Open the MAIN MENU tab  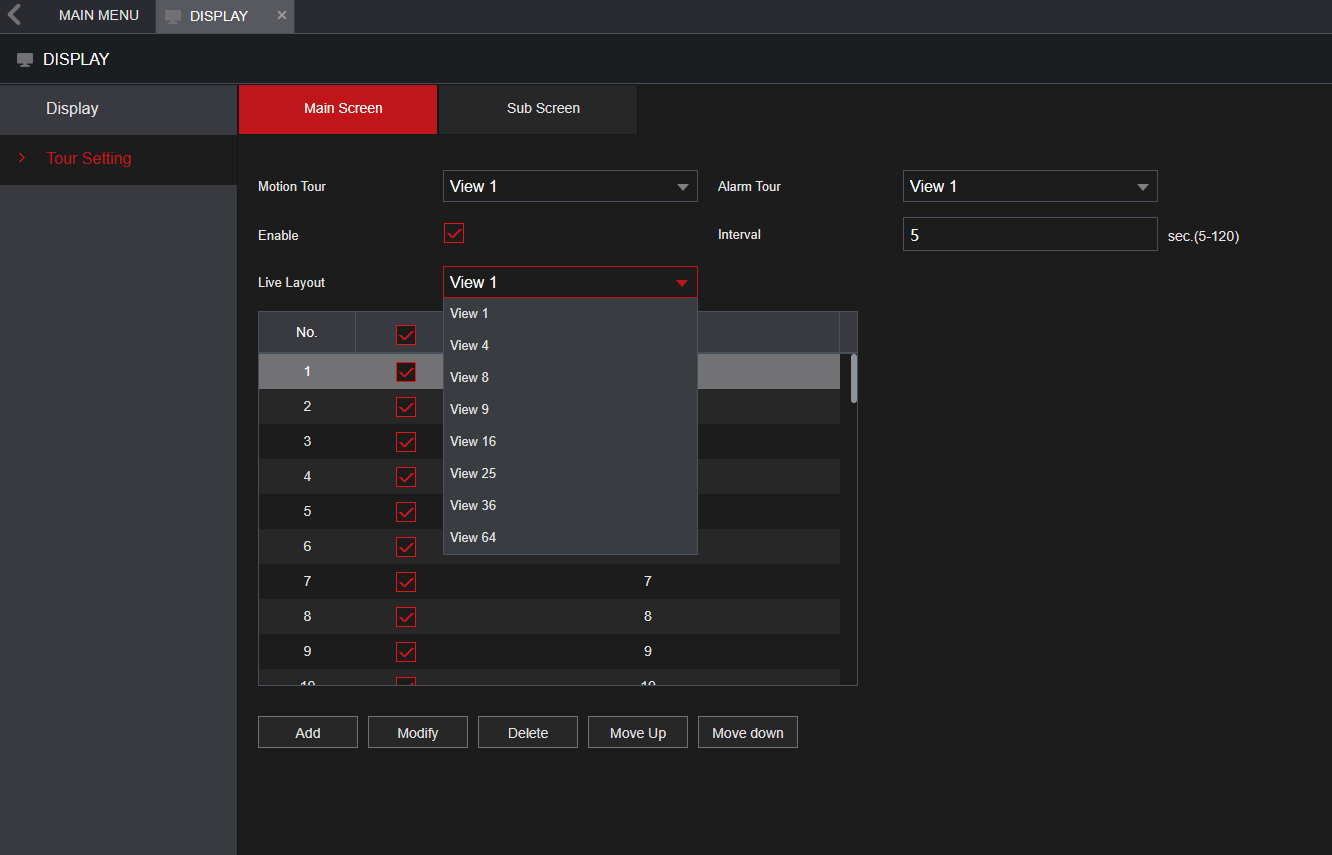coord(98,16)
